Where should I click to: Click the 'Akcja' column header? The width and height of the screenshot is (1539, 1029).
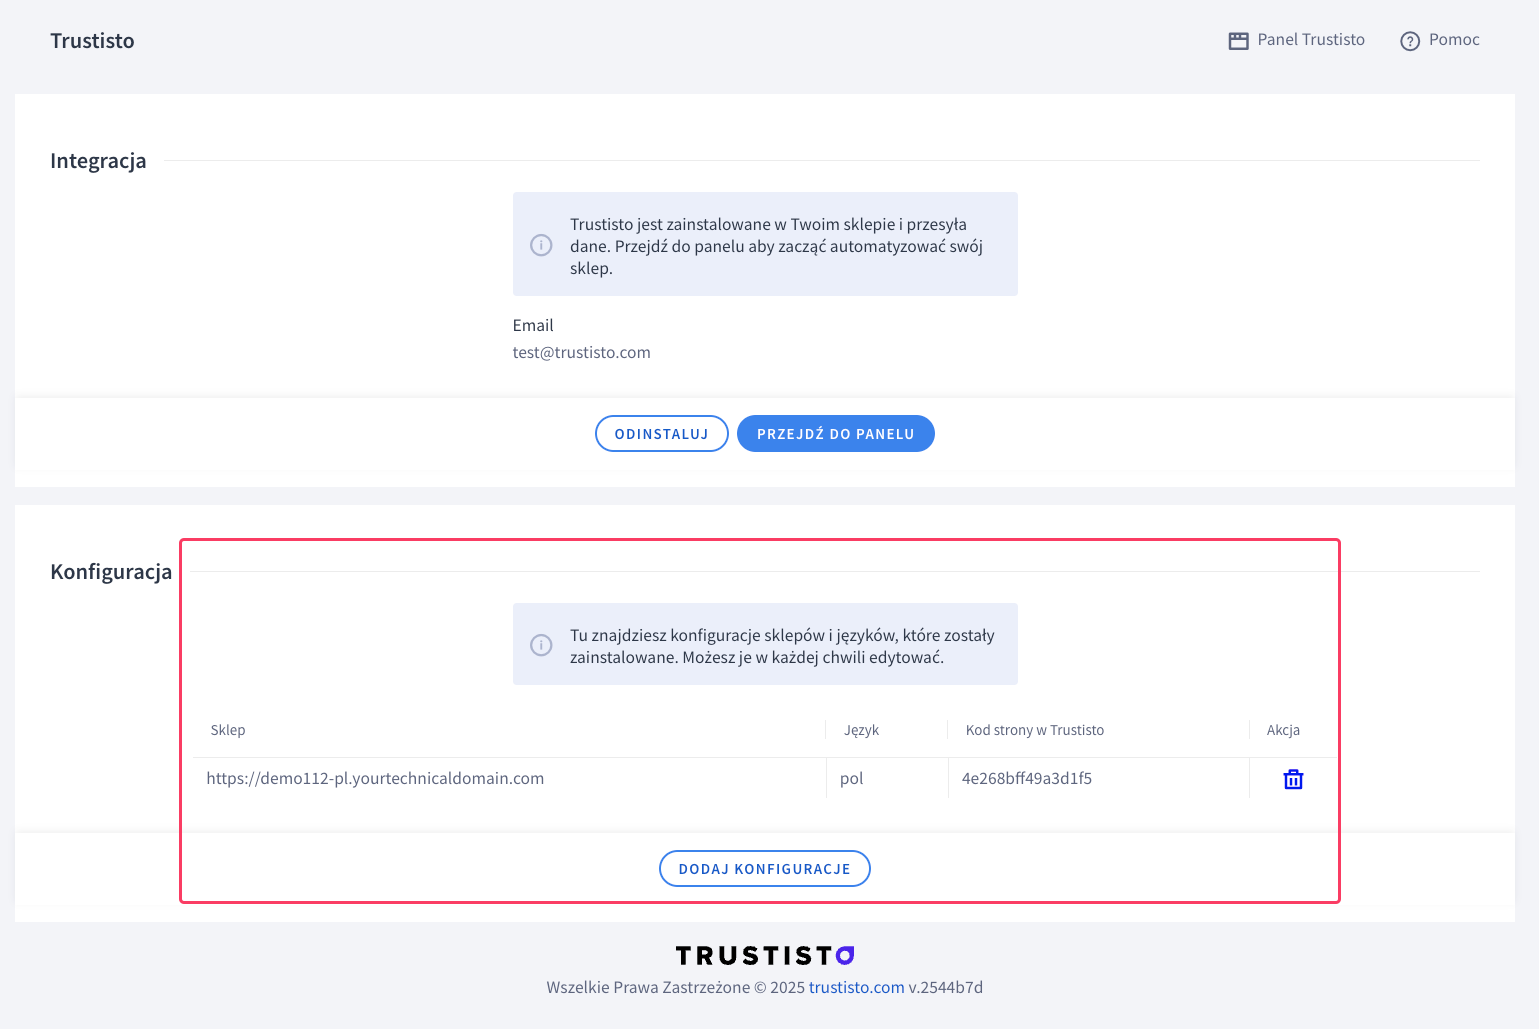pyautogui.click(x=1283, y=730)
